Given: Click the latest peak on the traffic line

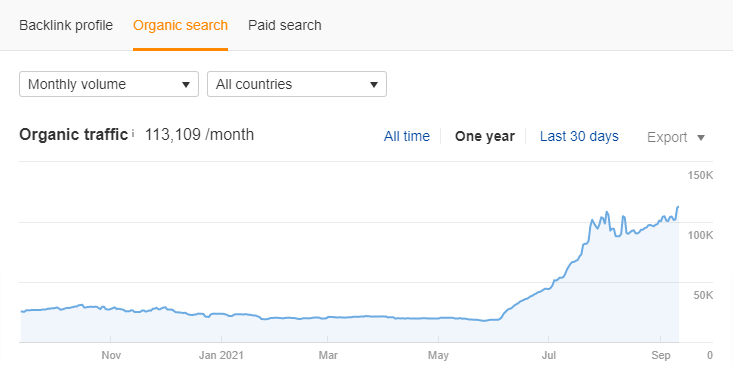Looking at the screenshot, I should 678,207.
